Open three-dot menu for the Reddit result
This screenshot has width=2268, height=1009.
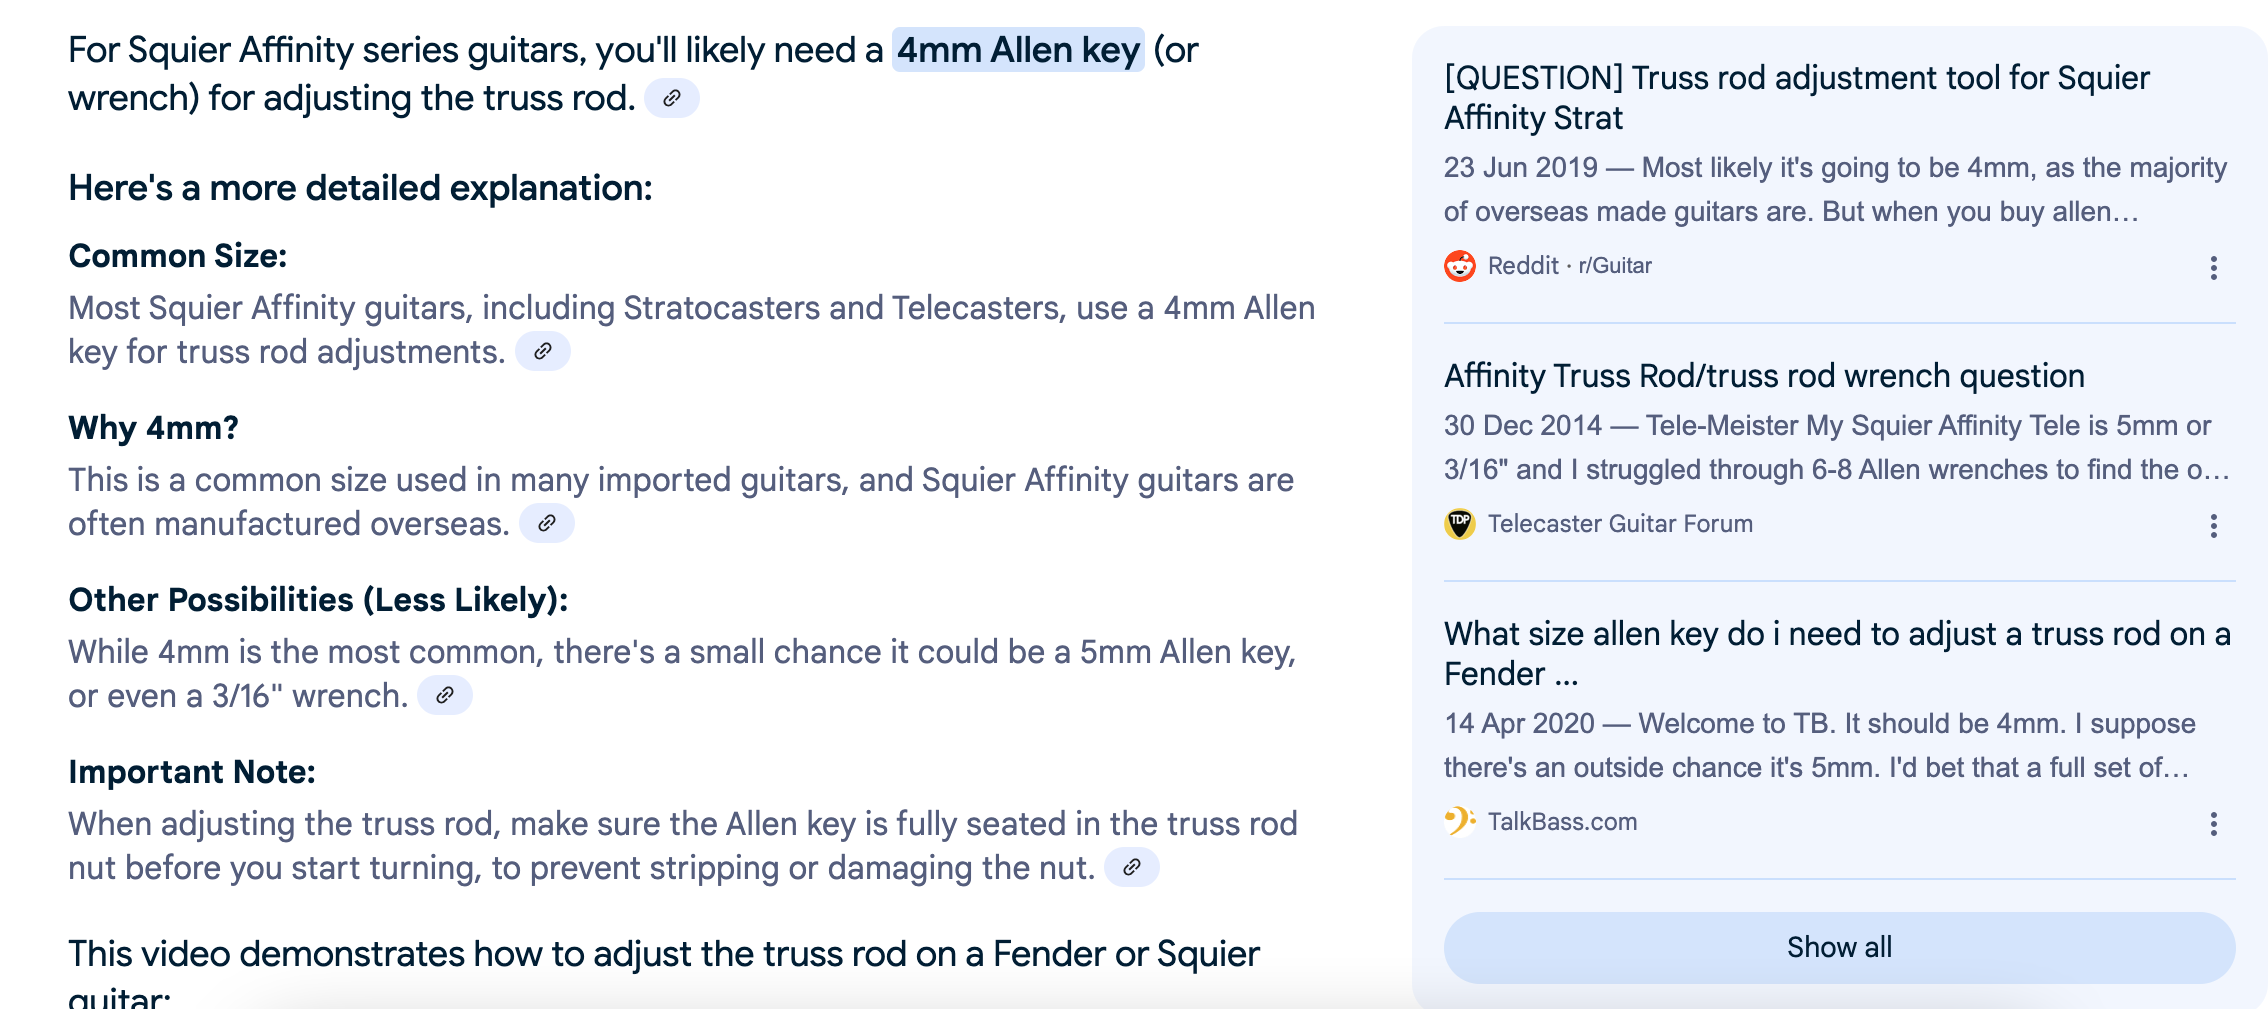coord(2213,267)
